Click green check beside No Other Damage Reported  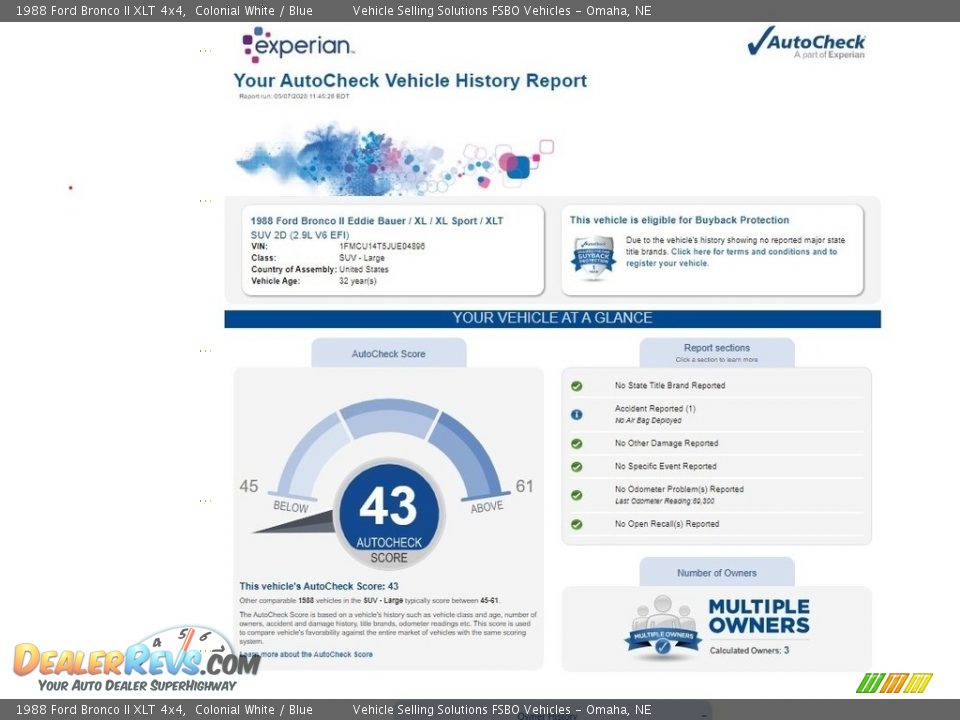click(x=576, y=443)
